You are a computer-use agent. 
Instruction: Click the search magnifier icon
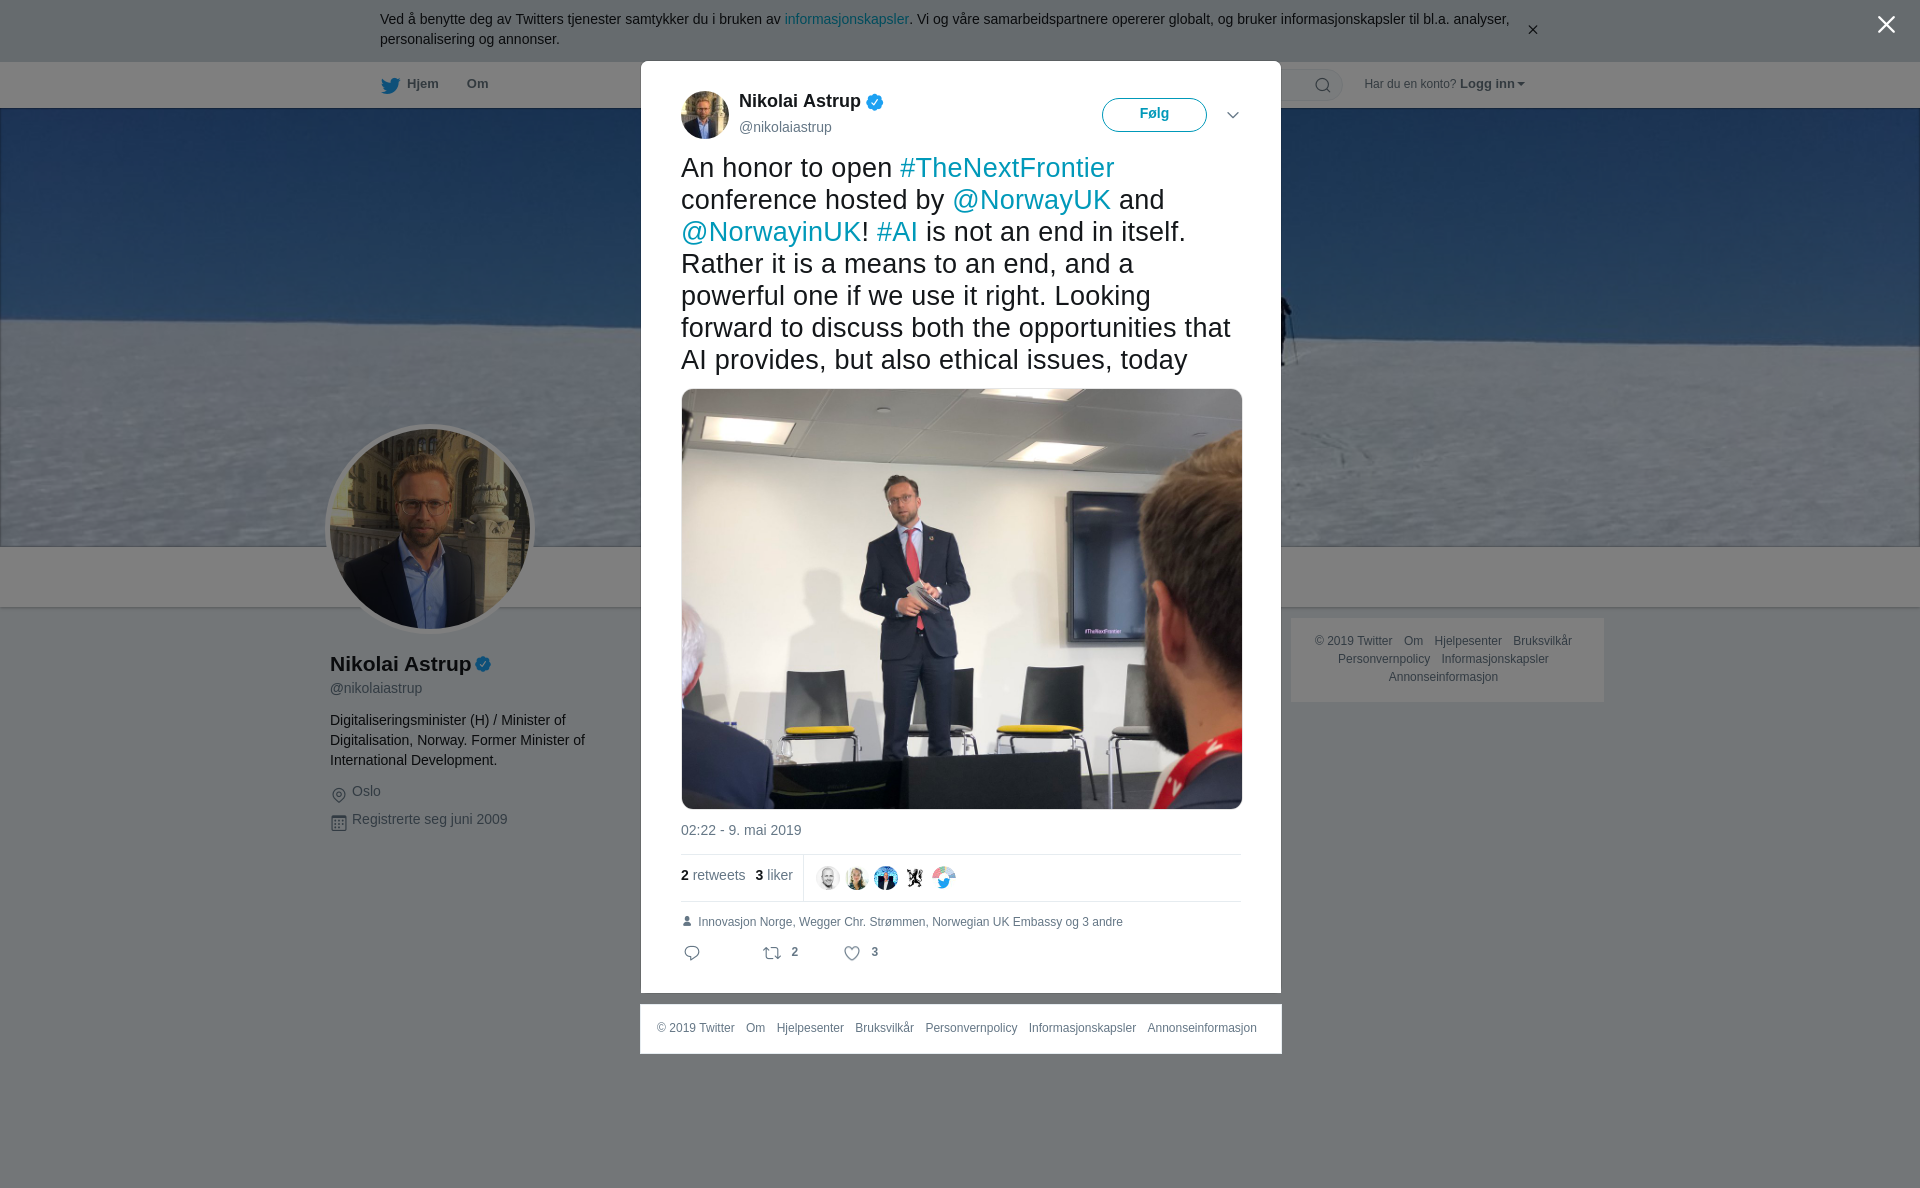[x=1323, y=85]
